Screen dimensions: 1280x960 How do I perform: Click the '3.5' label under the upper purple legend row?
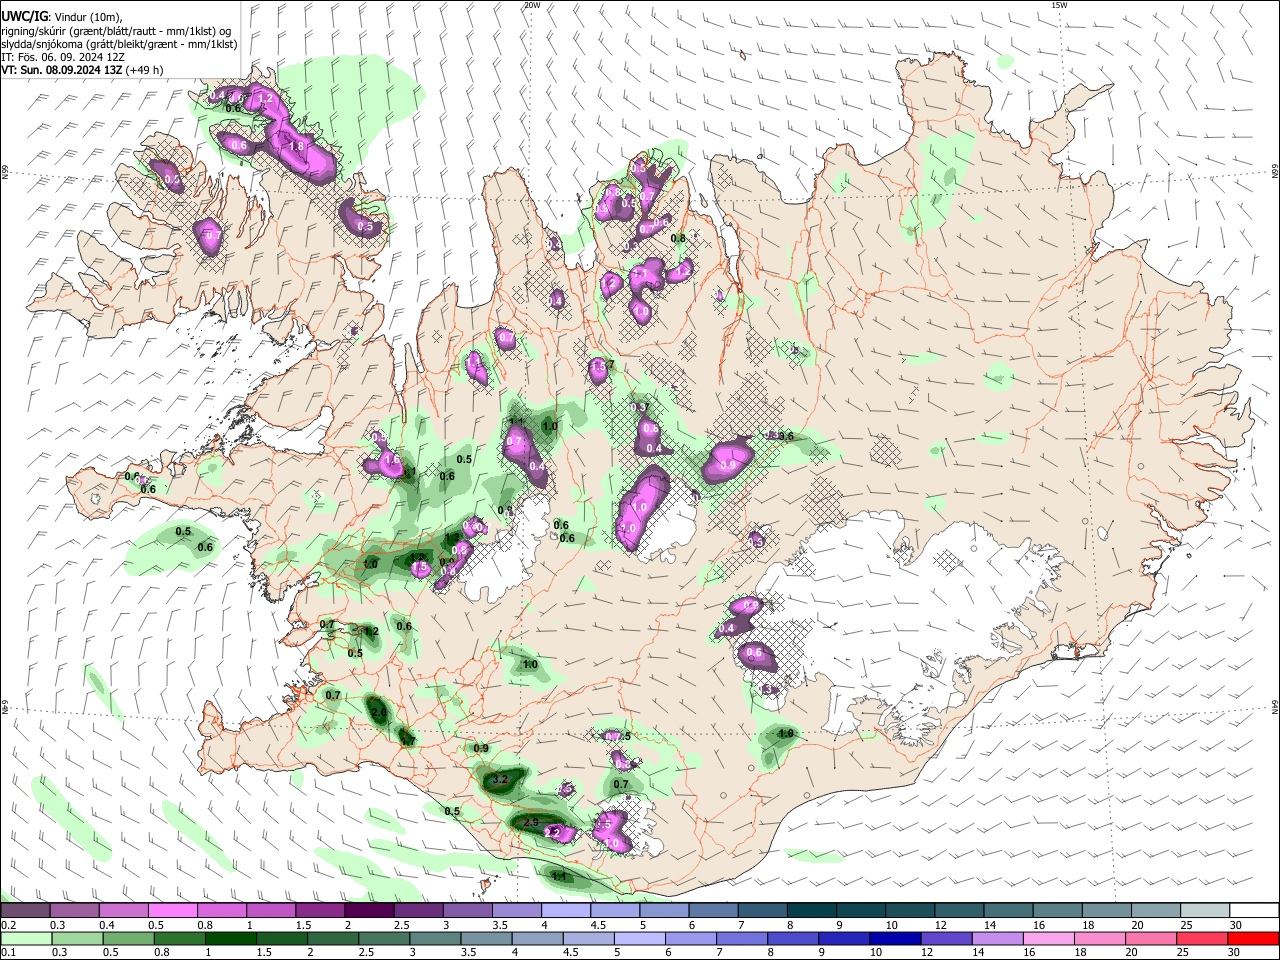[x=498, y=925]
